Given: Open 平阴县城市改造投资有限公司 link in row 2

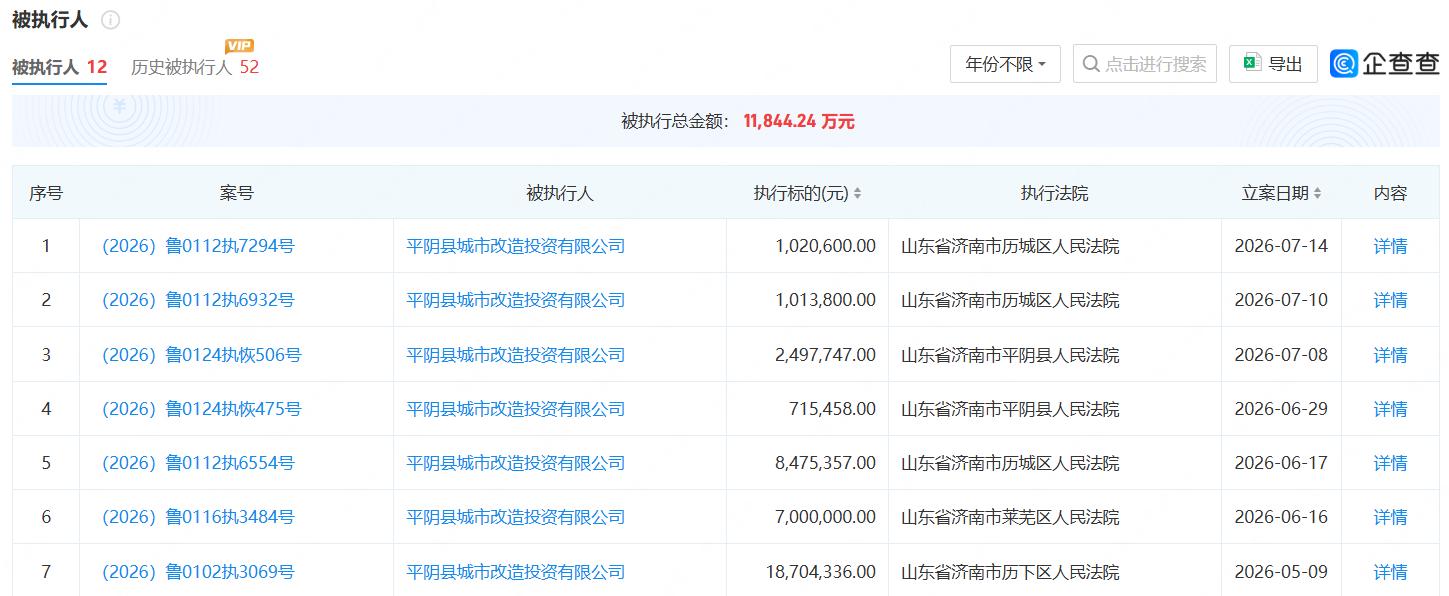Looking at the screenshot, I should tap(515, 300).
